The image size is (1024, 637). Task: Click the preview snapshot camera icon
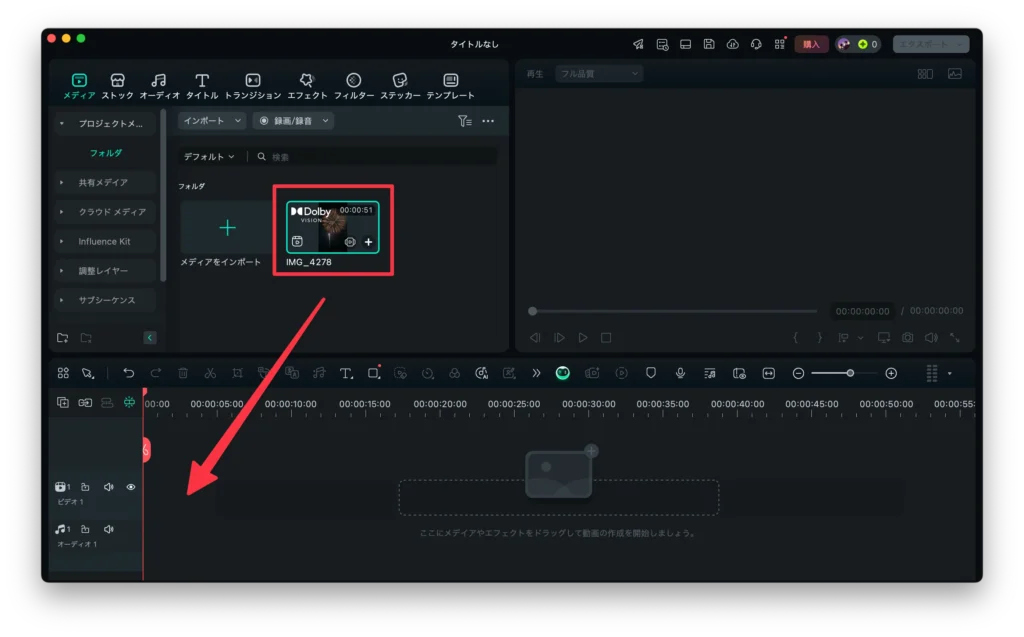point(907,338)
